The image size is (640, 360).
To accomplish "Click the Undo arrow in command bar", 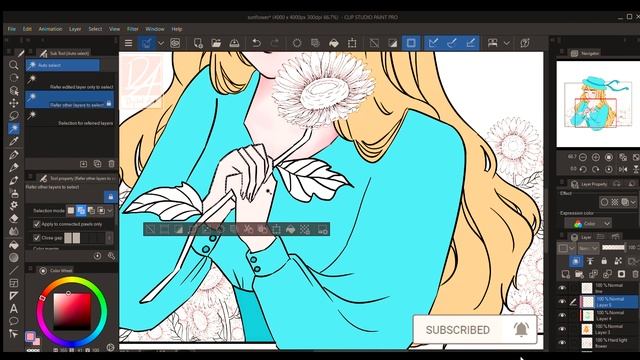I will (x=256, y=43).
